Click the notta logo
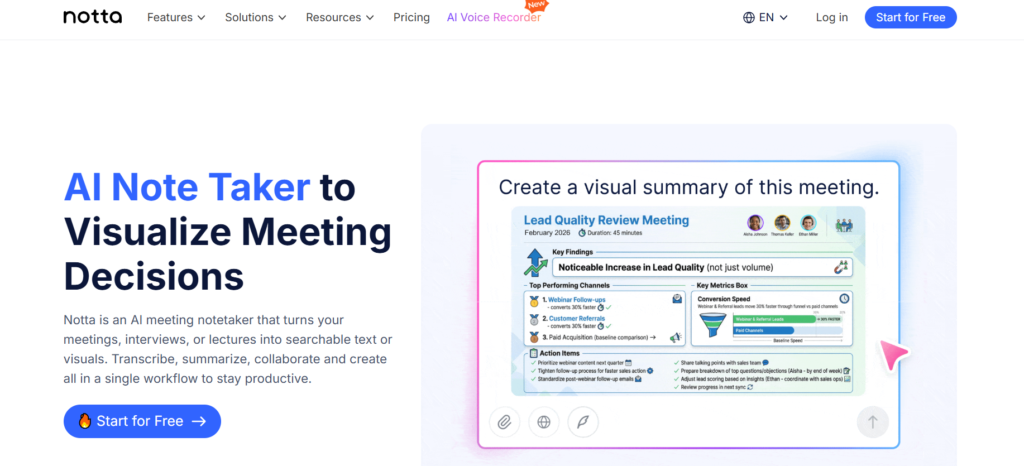Screen dimensions: 1024x466 pos(93,18)
